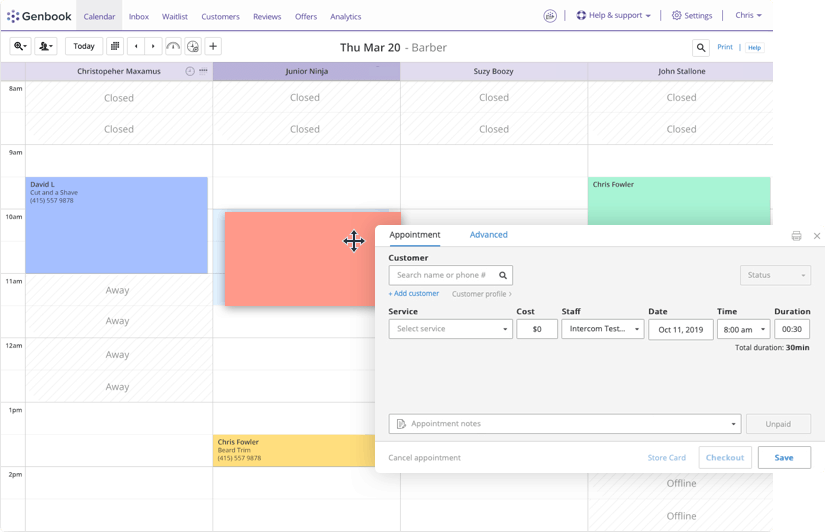Image resolution: width=825 pixels, height=532 pixels.
Task: Open Chris Fowler Beard Trim appointment
Action: point(294,450)
